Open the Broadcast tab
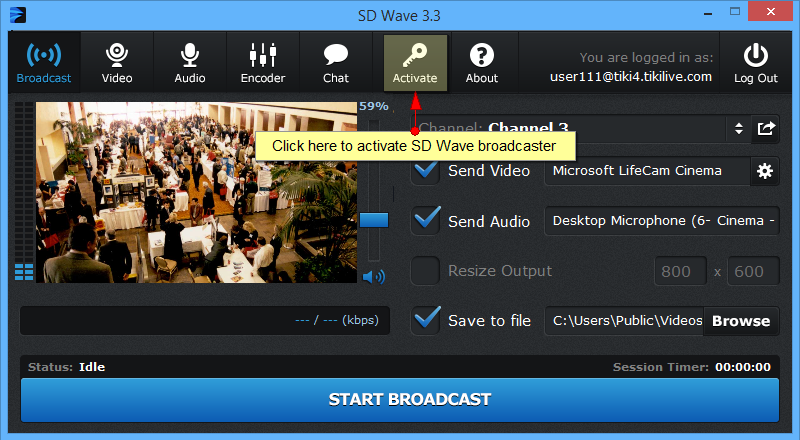Screen dimensions: 800x440 tap(44, 62)
